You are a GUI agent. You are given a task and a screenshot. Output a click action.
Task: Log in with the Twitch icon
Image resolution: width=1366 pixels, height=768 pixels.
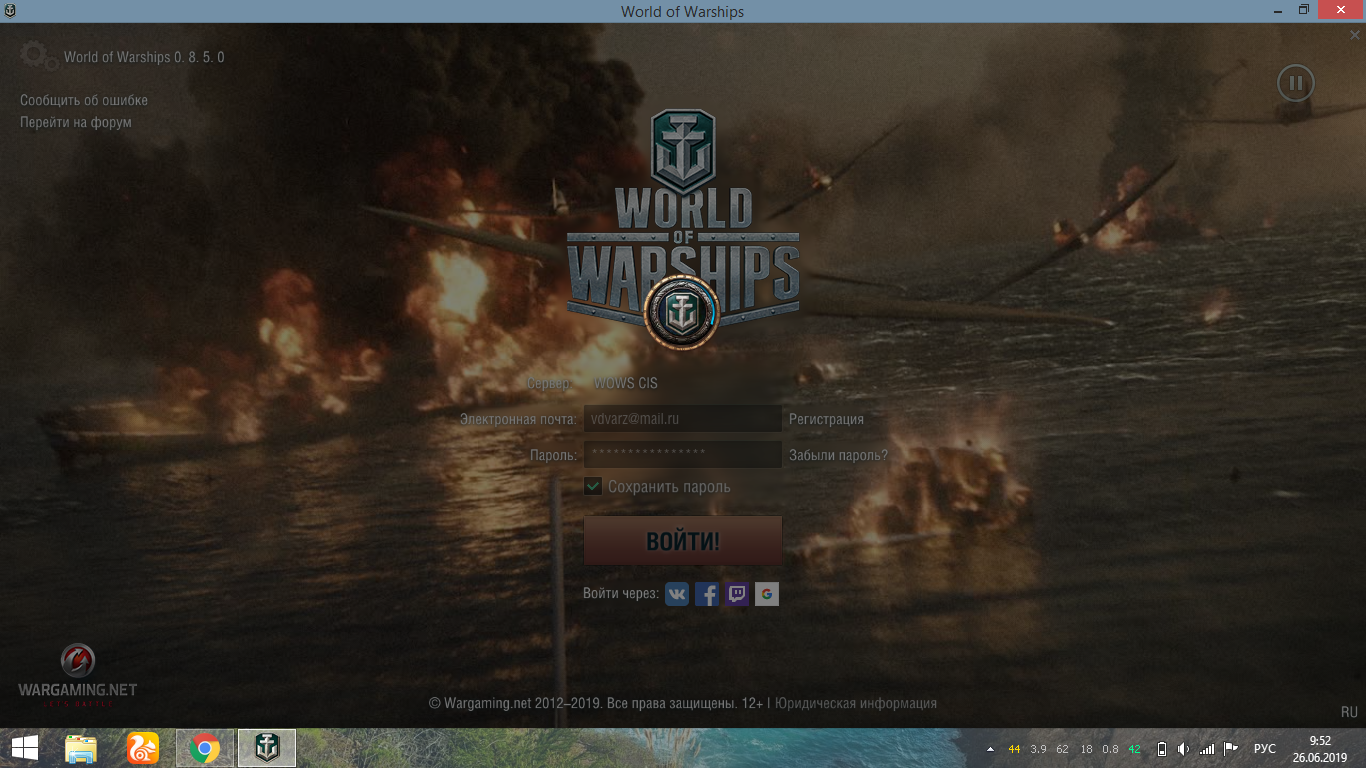737,594
